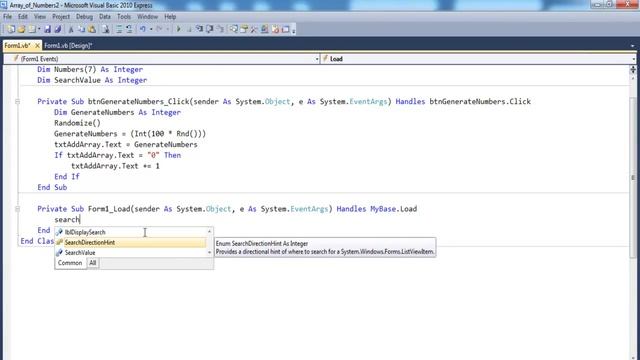Click 'txtAddArray.Text = GenerateNumbers' code line
Screen dimensions: 640x360
click(x=126, y=144)
